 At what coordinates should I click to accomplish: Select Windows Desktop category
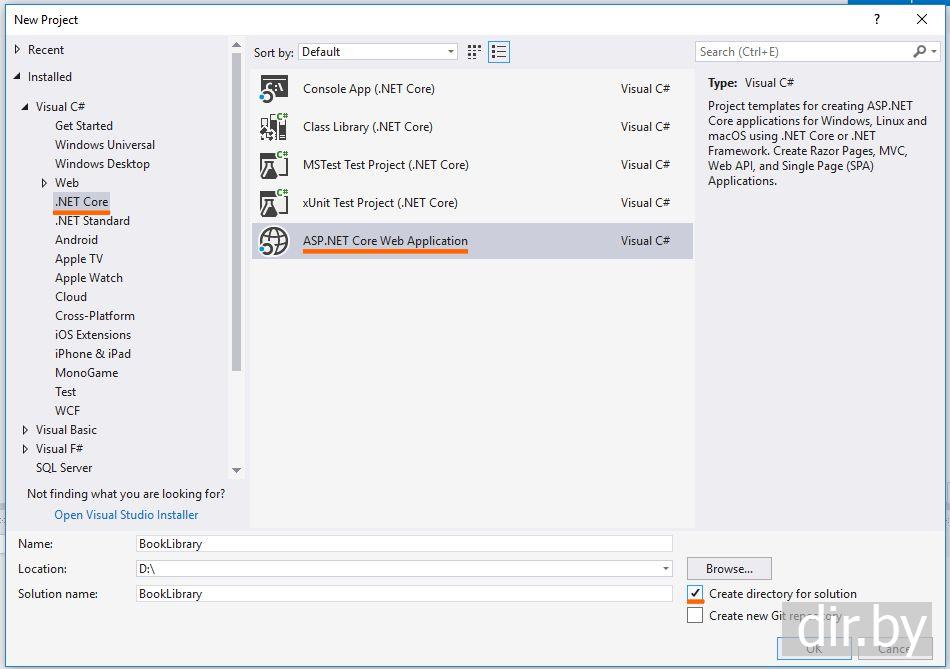click(102, 164)
